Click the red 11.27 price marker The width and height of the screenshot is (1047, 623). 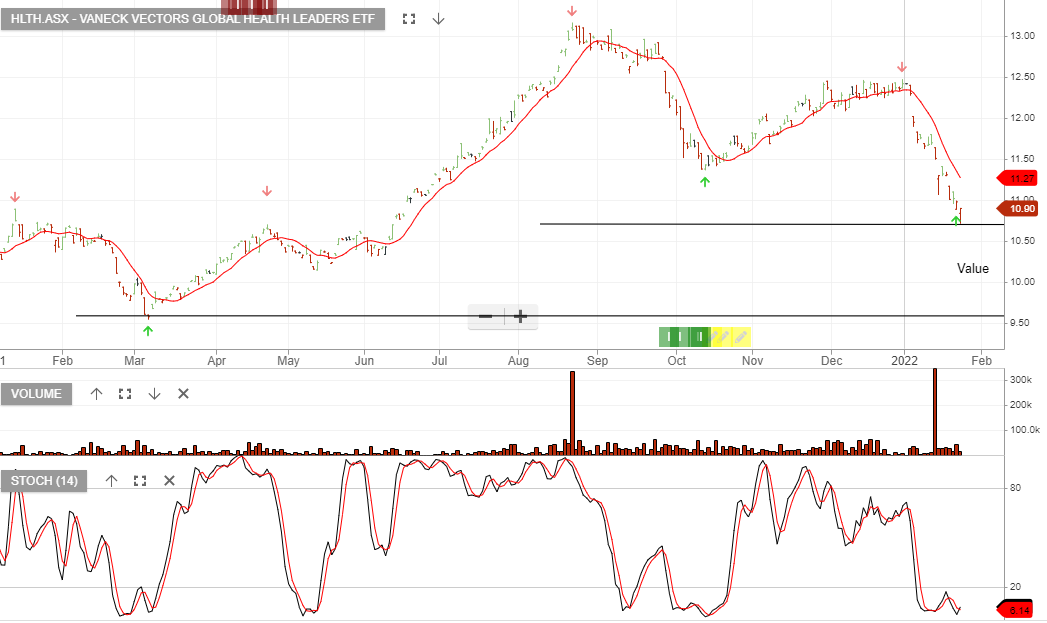pyautogui.click(x=1018, y=178)
